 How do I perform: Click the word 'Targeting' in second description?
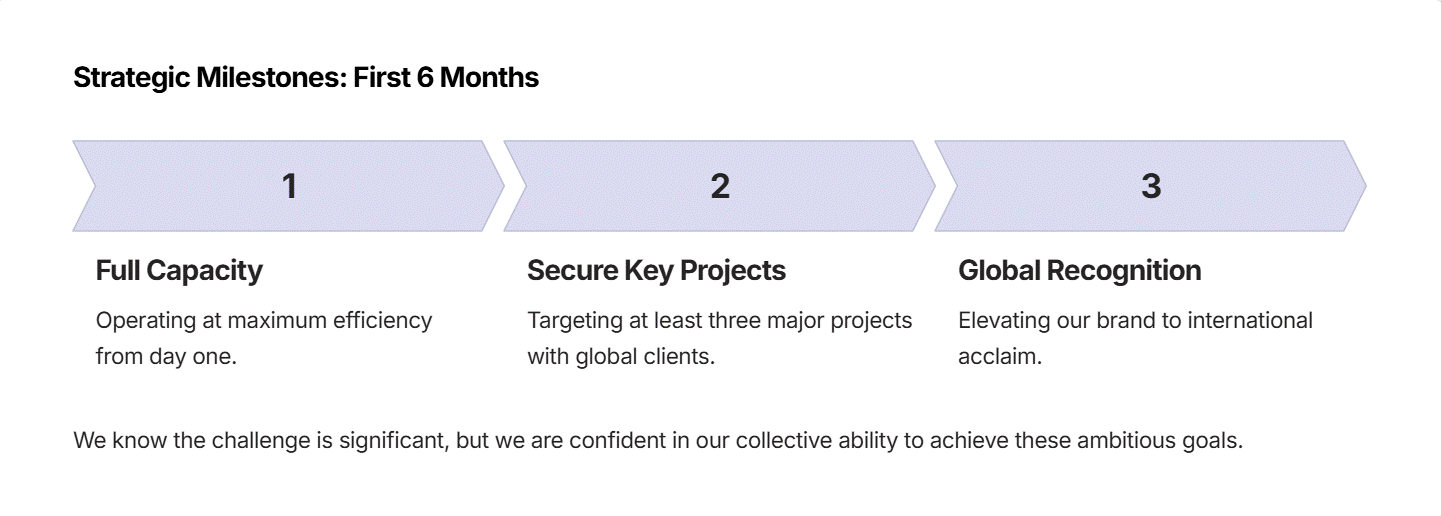(572, 320)
